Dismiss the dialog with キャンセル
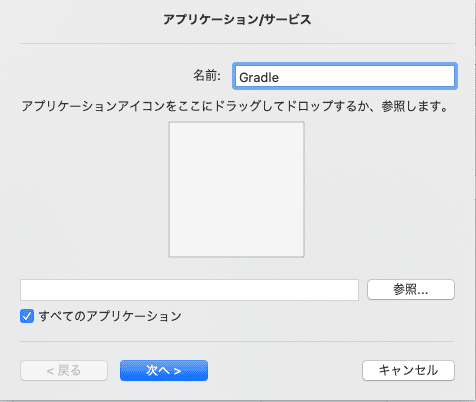 click(x=408, y=370)
